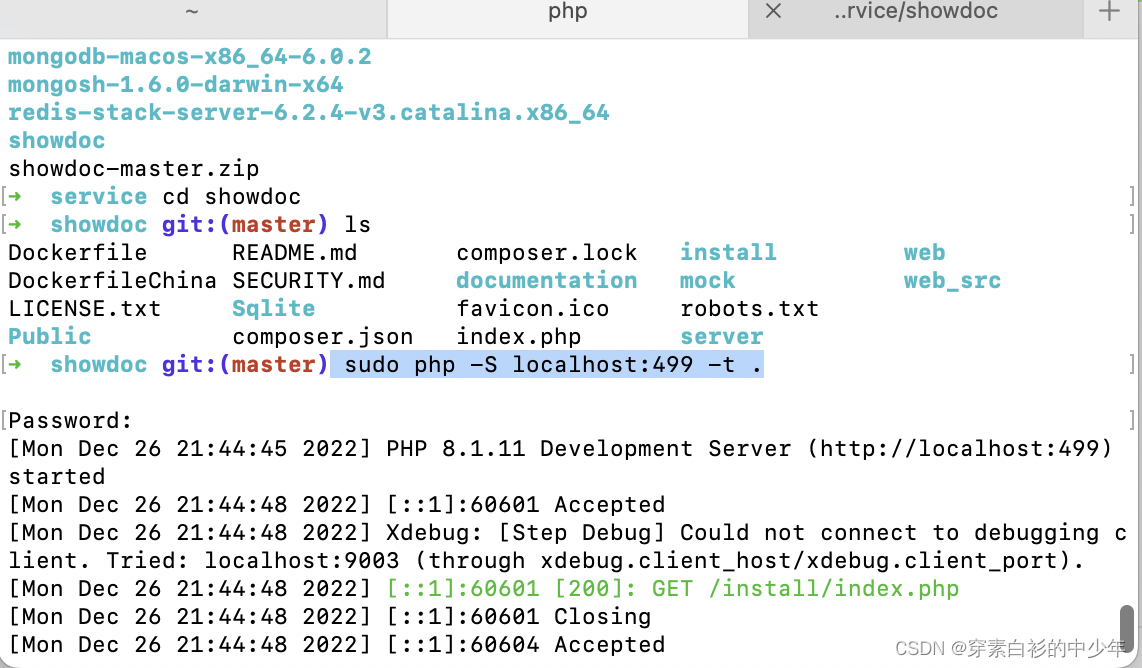
Task: Click the Password: prompt line
Action: (67, 420)
